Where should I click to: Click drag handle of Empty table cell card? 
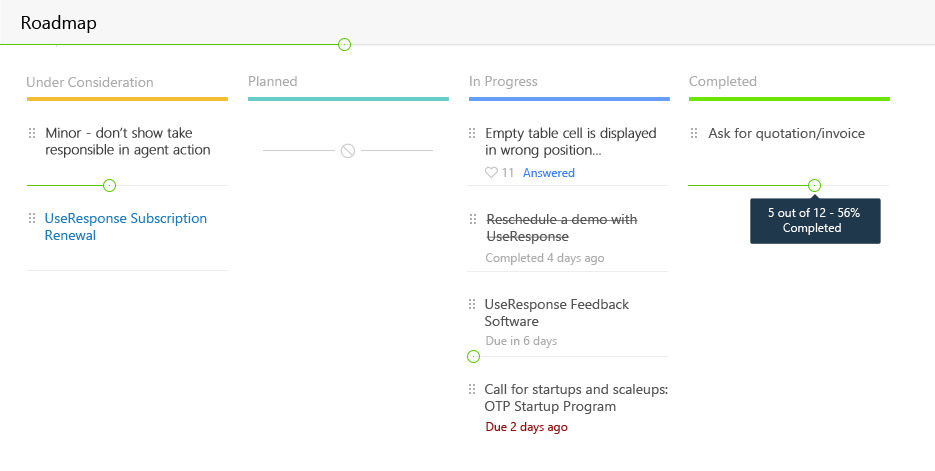472,133
